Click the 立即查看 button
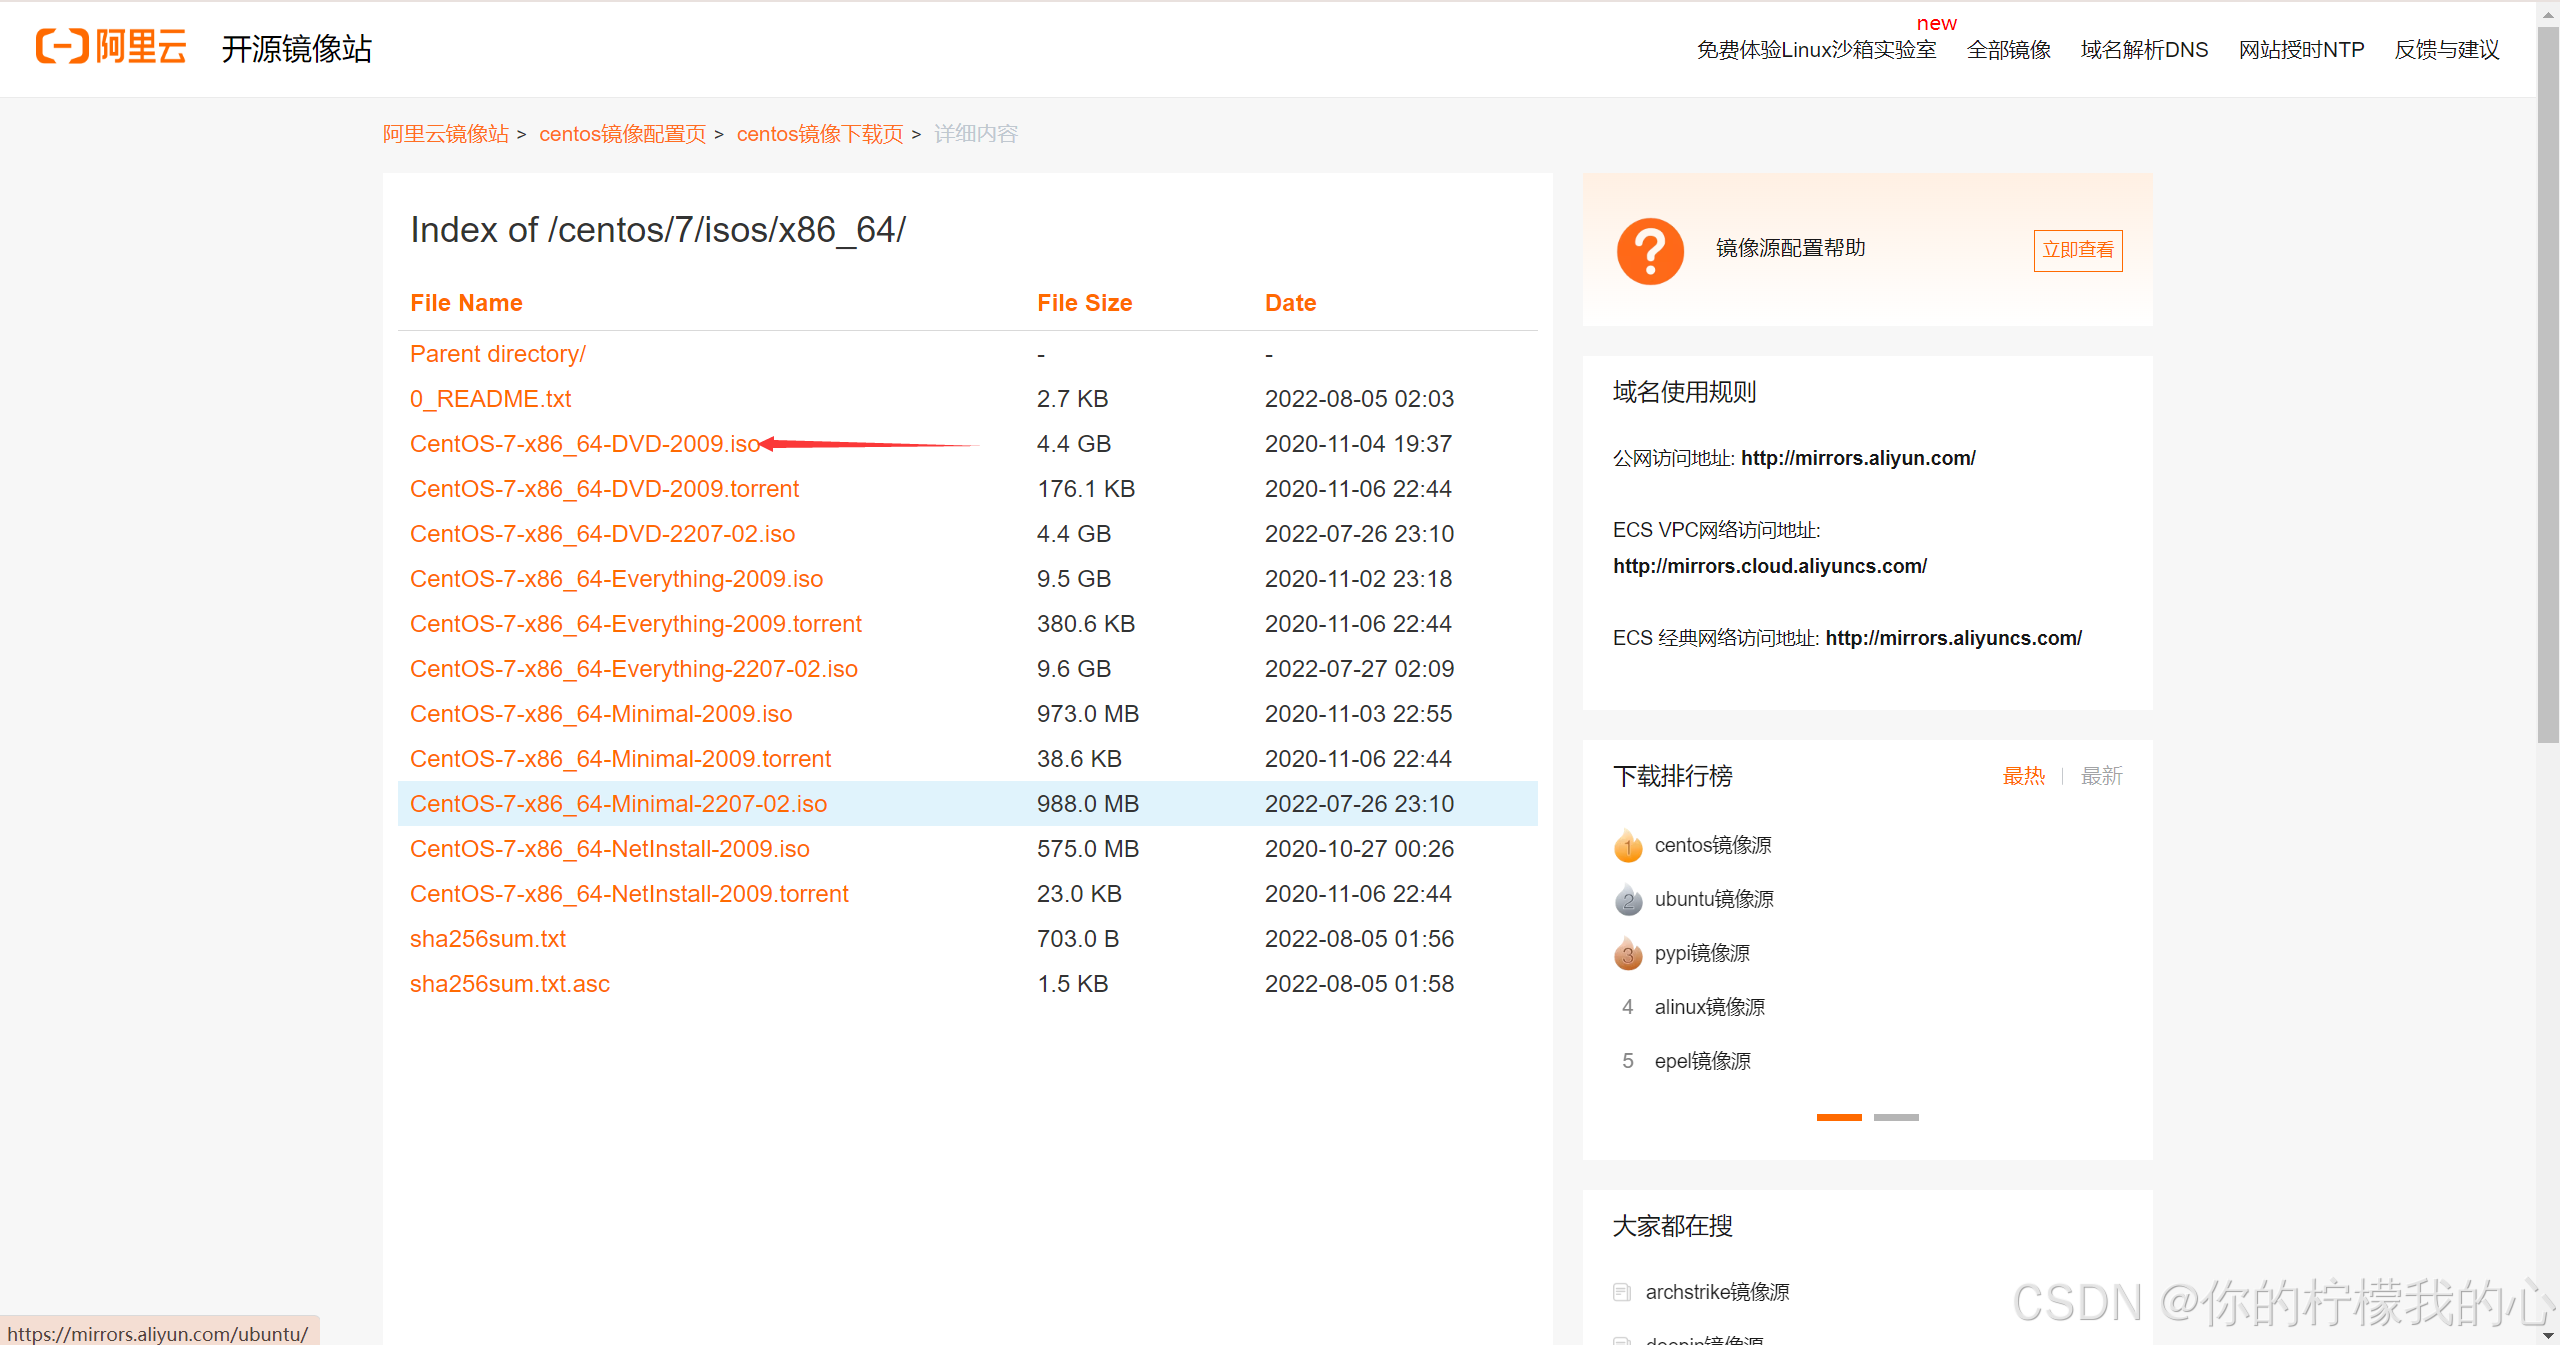 point(2078,250)
